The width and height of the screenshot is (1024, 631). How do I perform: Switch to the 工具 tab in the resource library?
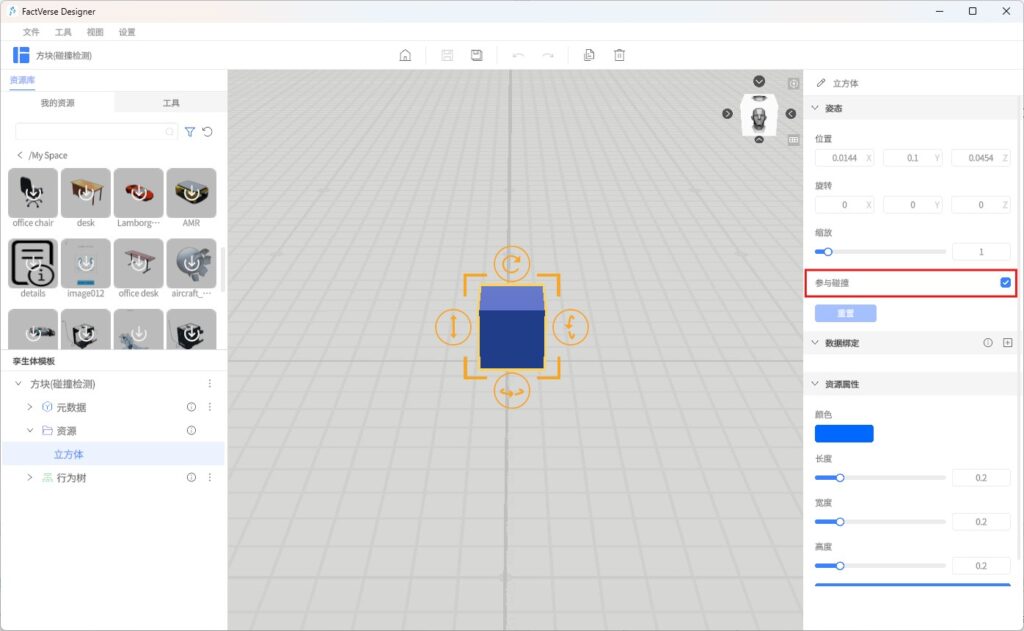171,103
